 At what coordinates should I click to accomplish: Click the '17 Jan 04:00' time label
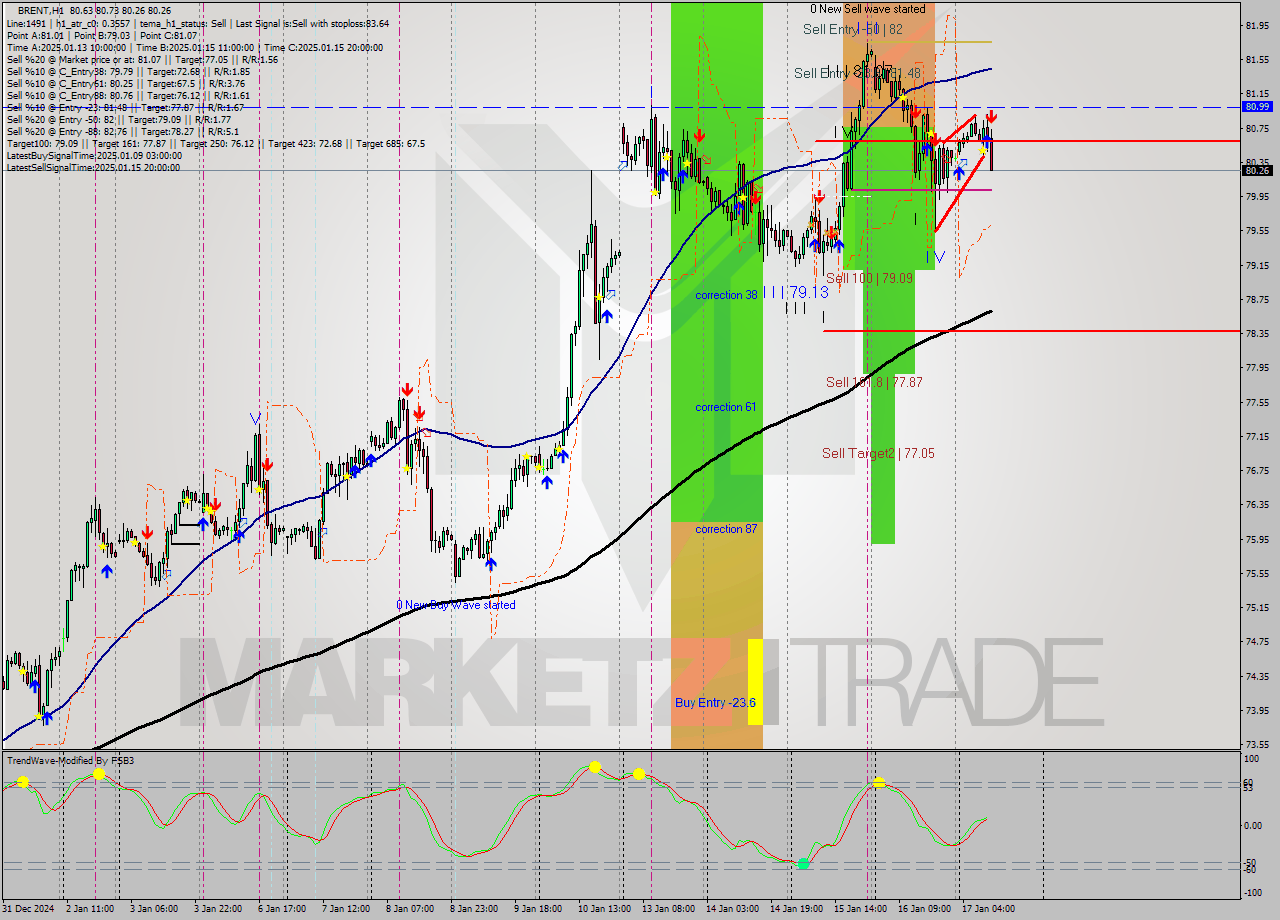tap(988, 909)
